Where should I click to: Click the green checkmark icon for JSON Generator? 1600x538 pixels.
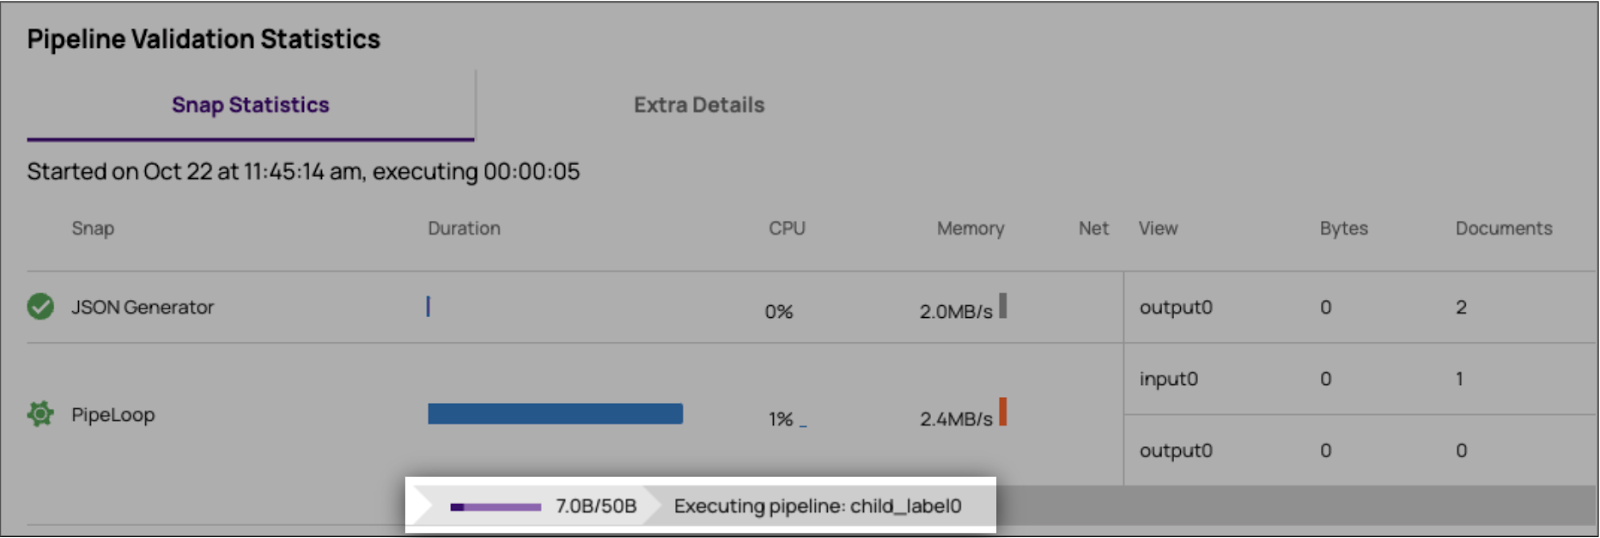coord(40,306)
